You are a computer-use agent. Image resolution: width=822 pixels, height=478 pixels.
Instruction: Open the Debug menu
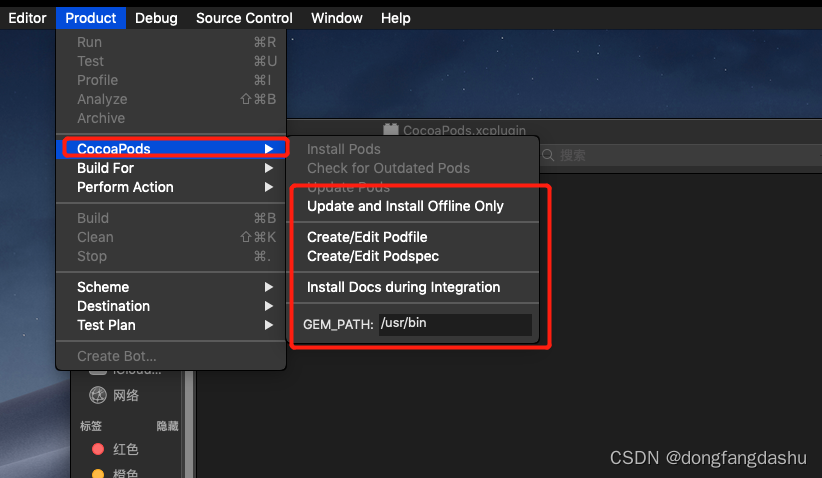point(156,18)
